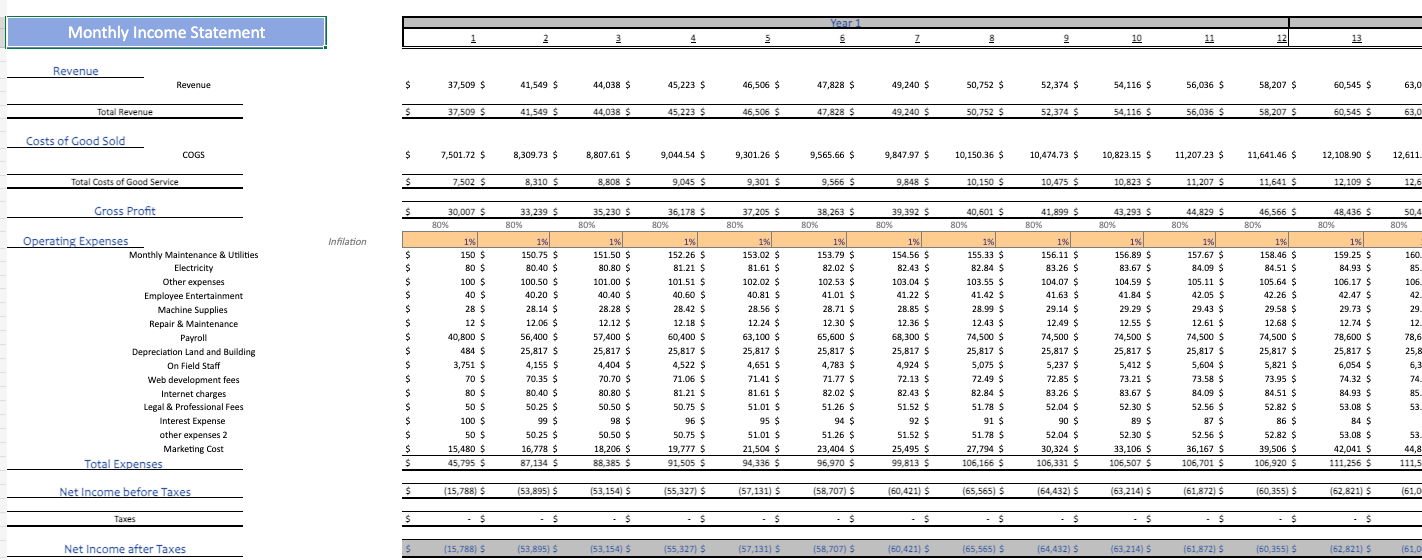Viewport: 1422px width, 560px height.
Task: Select the Interest Expense row label
Action: [x=193, y=421]
